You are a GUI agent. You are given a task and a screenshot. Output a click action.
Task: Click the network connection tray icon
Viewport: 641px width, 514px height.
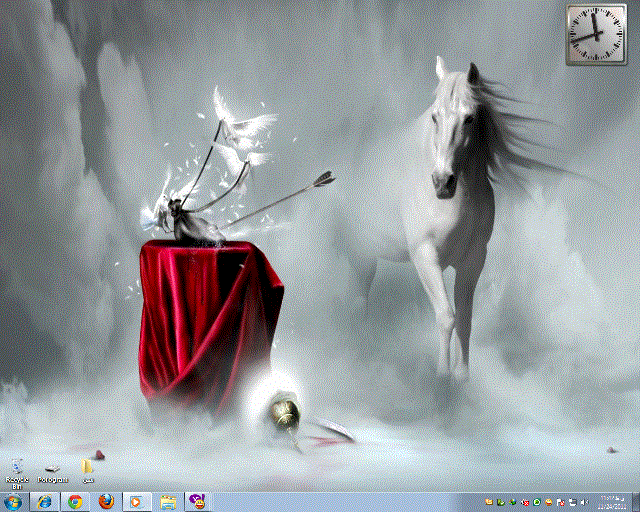pyautogui.click(x=572, y=502)
